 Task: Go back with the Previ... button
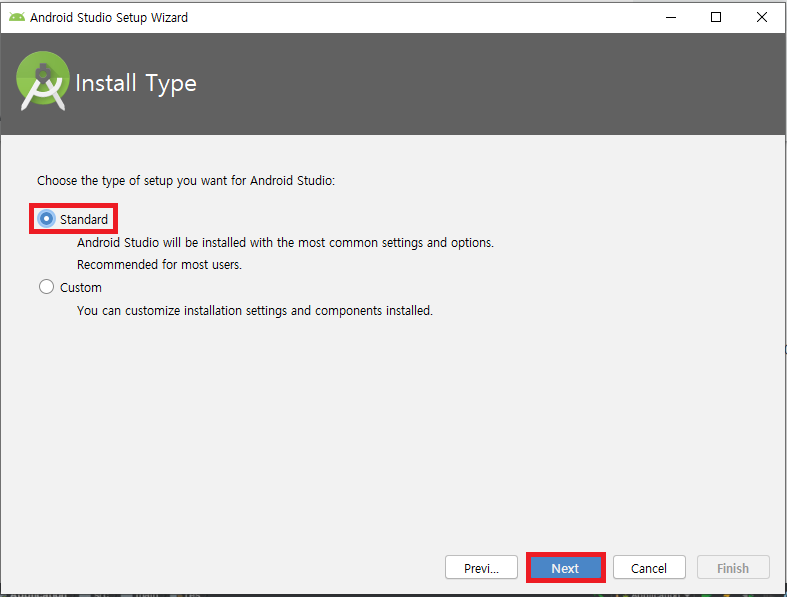pyautogui.click(x=481, y=568)
